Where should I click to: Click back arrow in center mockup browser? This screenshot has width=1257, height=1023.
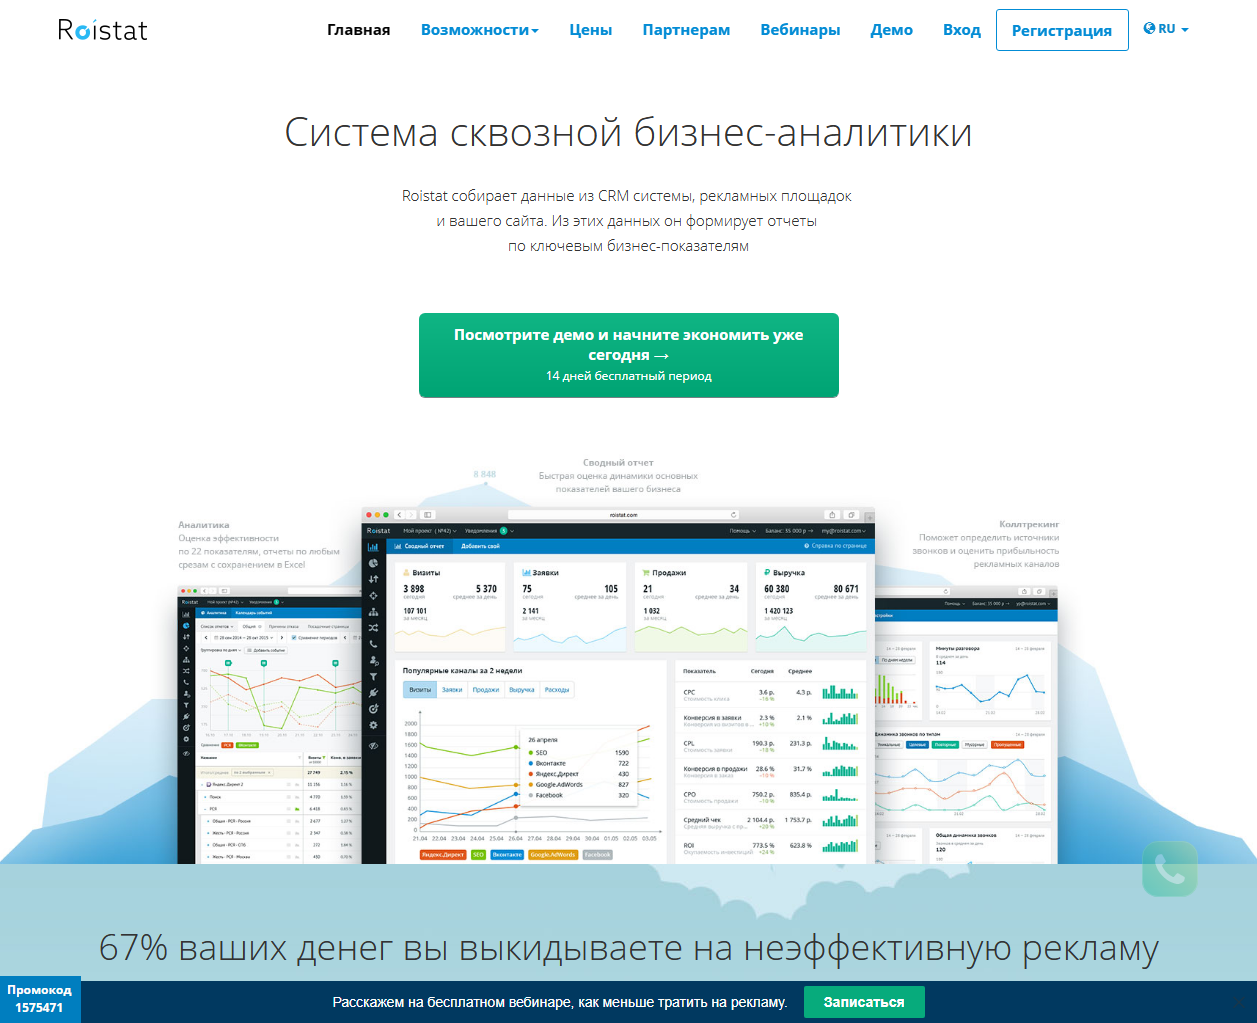coord(398,515)
